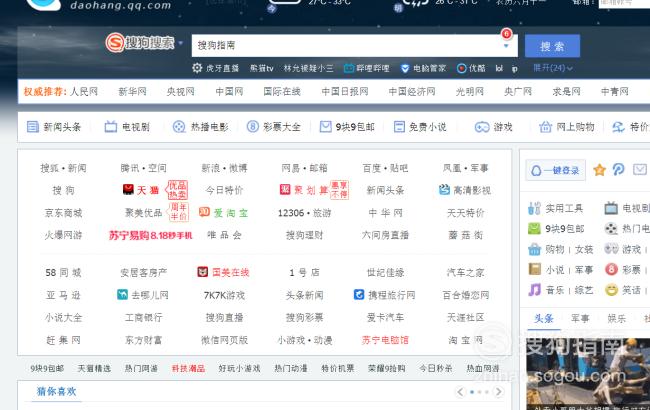Open the 游戏 gamepad icon
Viewport: 650px width, 410px height.
point(482,127)
